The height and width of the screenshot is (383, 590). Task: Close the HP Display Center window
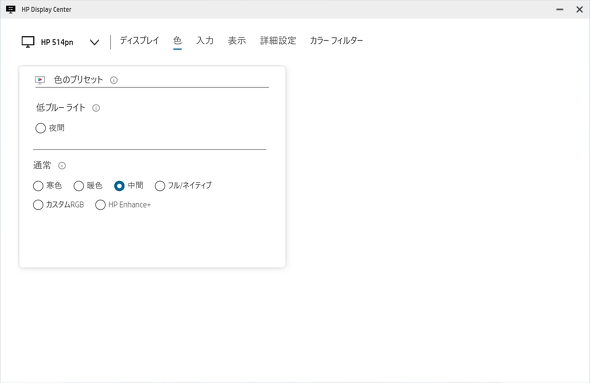579,9
